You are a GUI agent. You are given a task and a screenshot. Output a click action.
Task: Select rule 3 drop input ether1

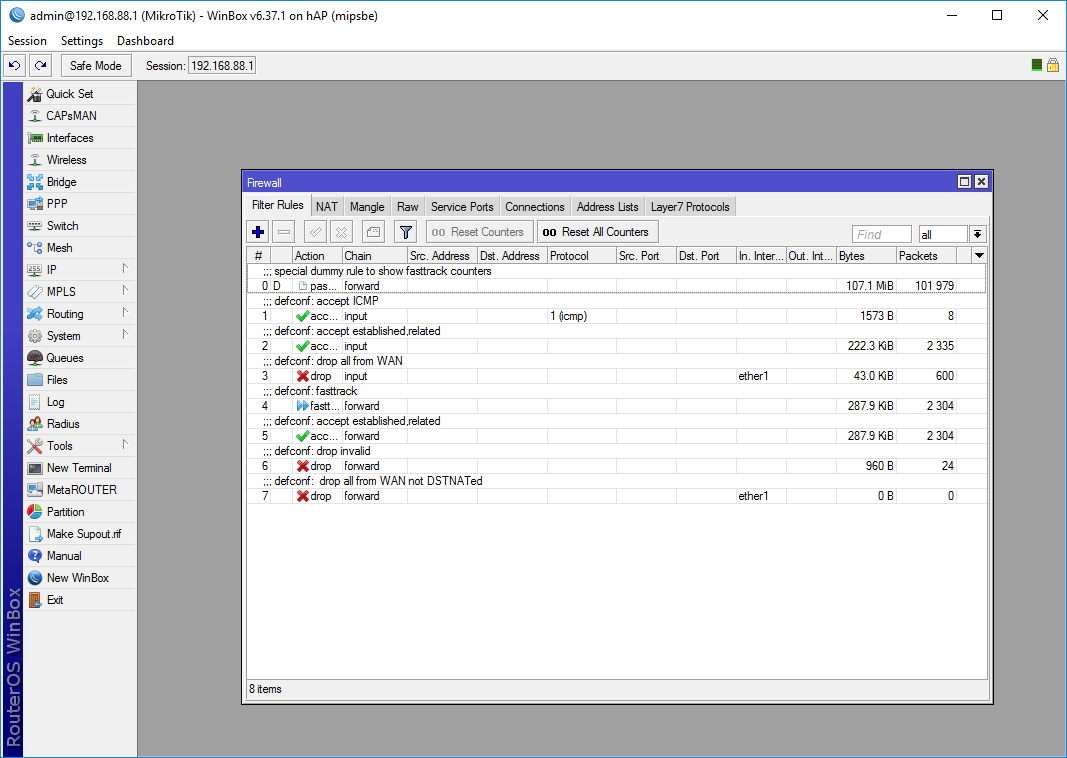coord(617,376)
